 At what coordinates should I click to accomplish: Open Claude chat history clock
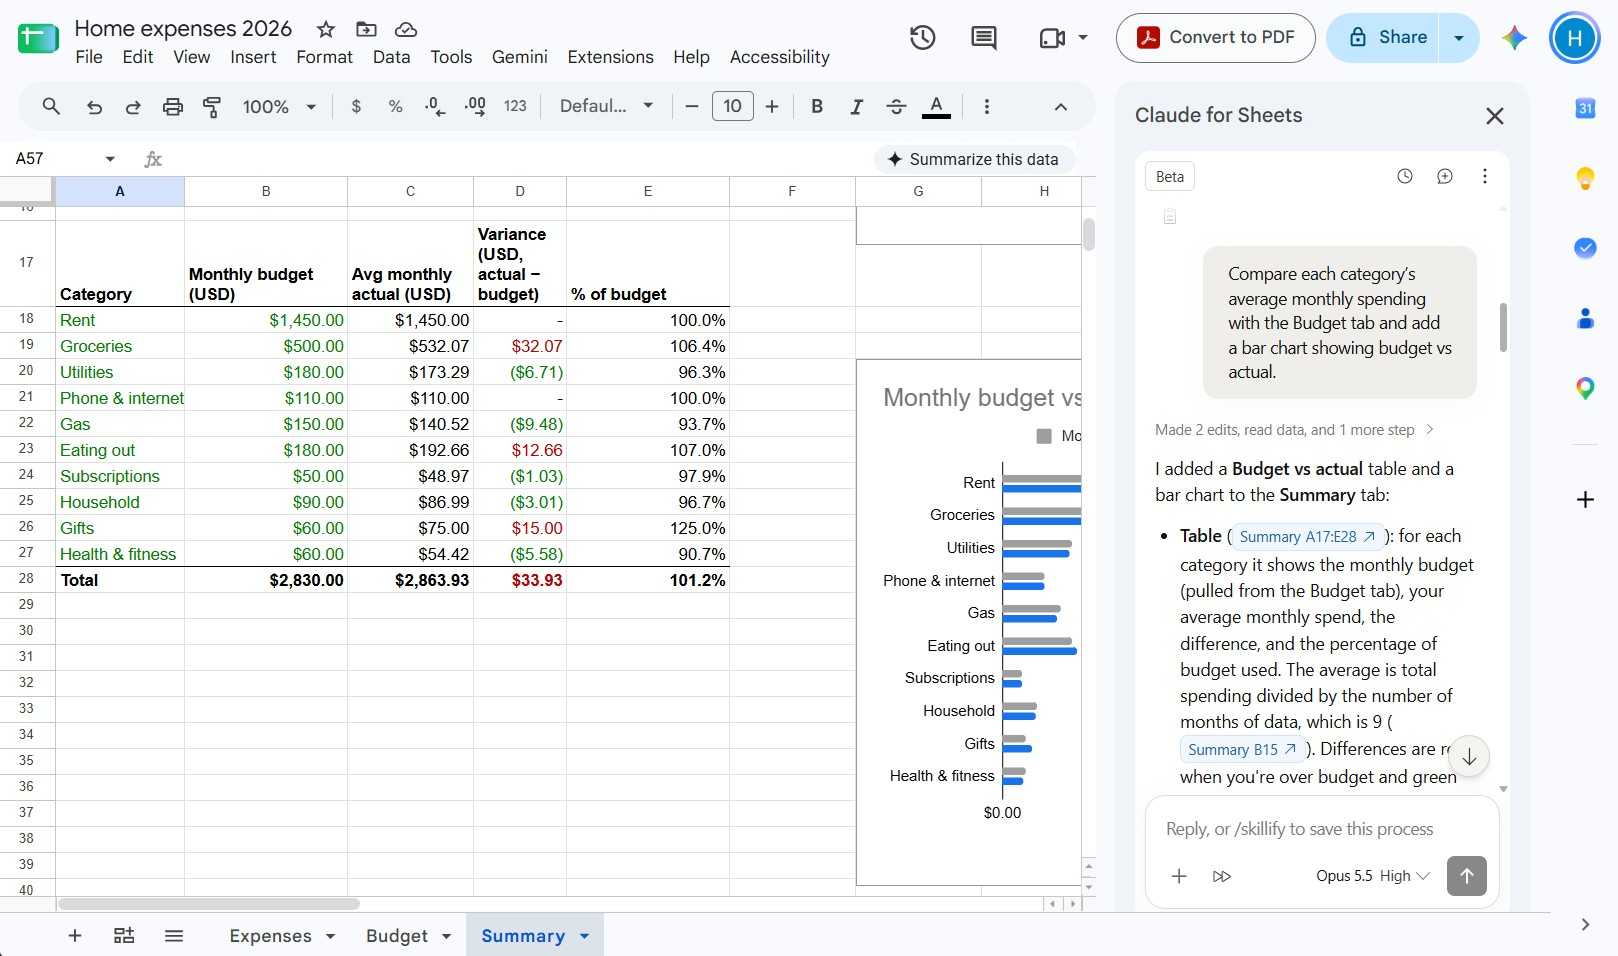click(x=1405, y=176)
